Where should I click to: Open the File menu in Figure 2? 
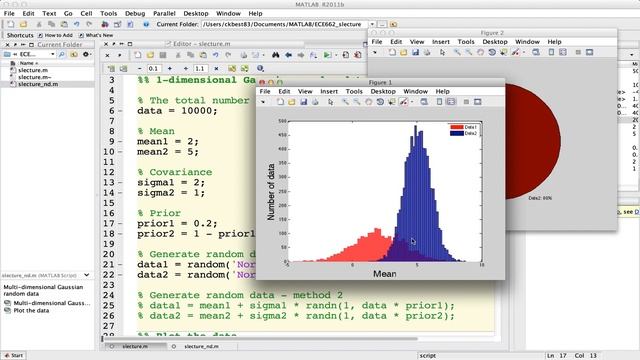(x=377, y=42)
